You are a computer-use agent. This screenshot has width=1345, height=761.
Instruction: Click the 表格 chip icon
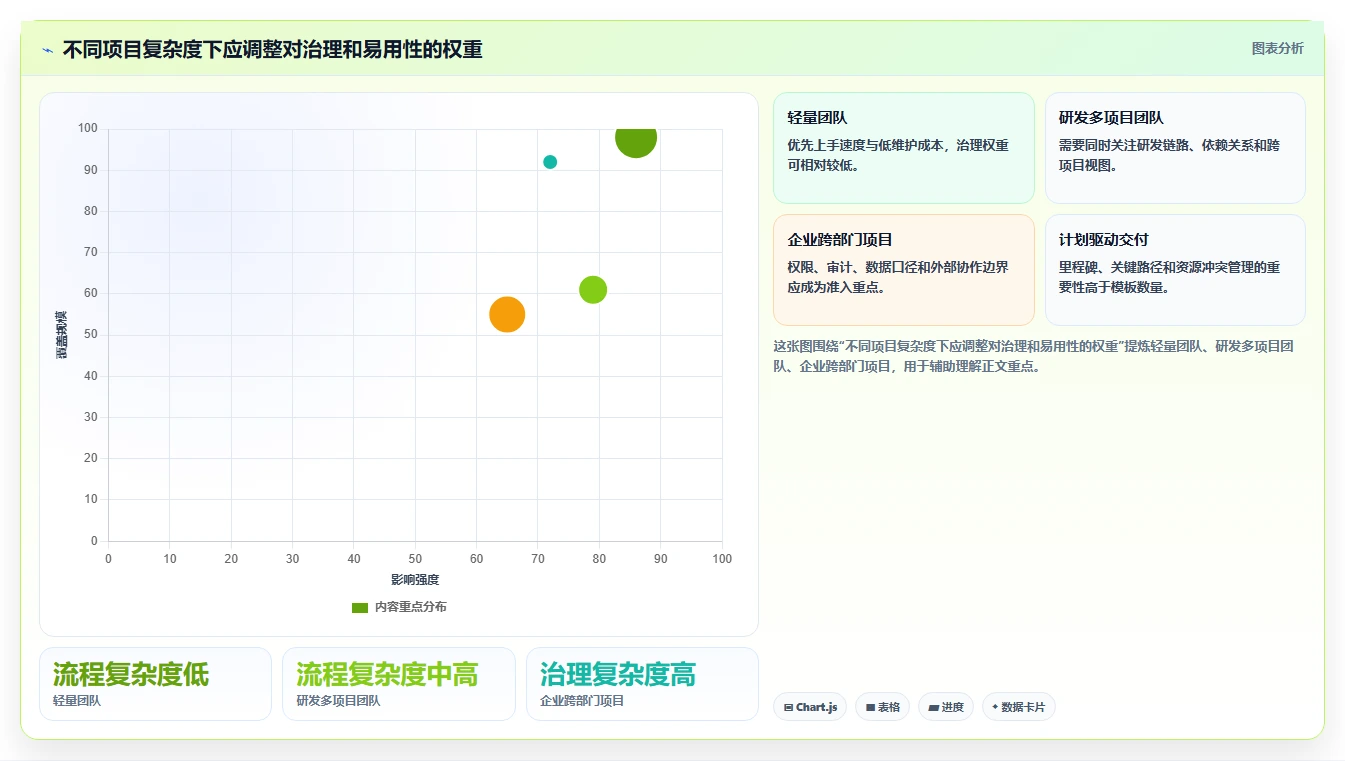[870, 707]
